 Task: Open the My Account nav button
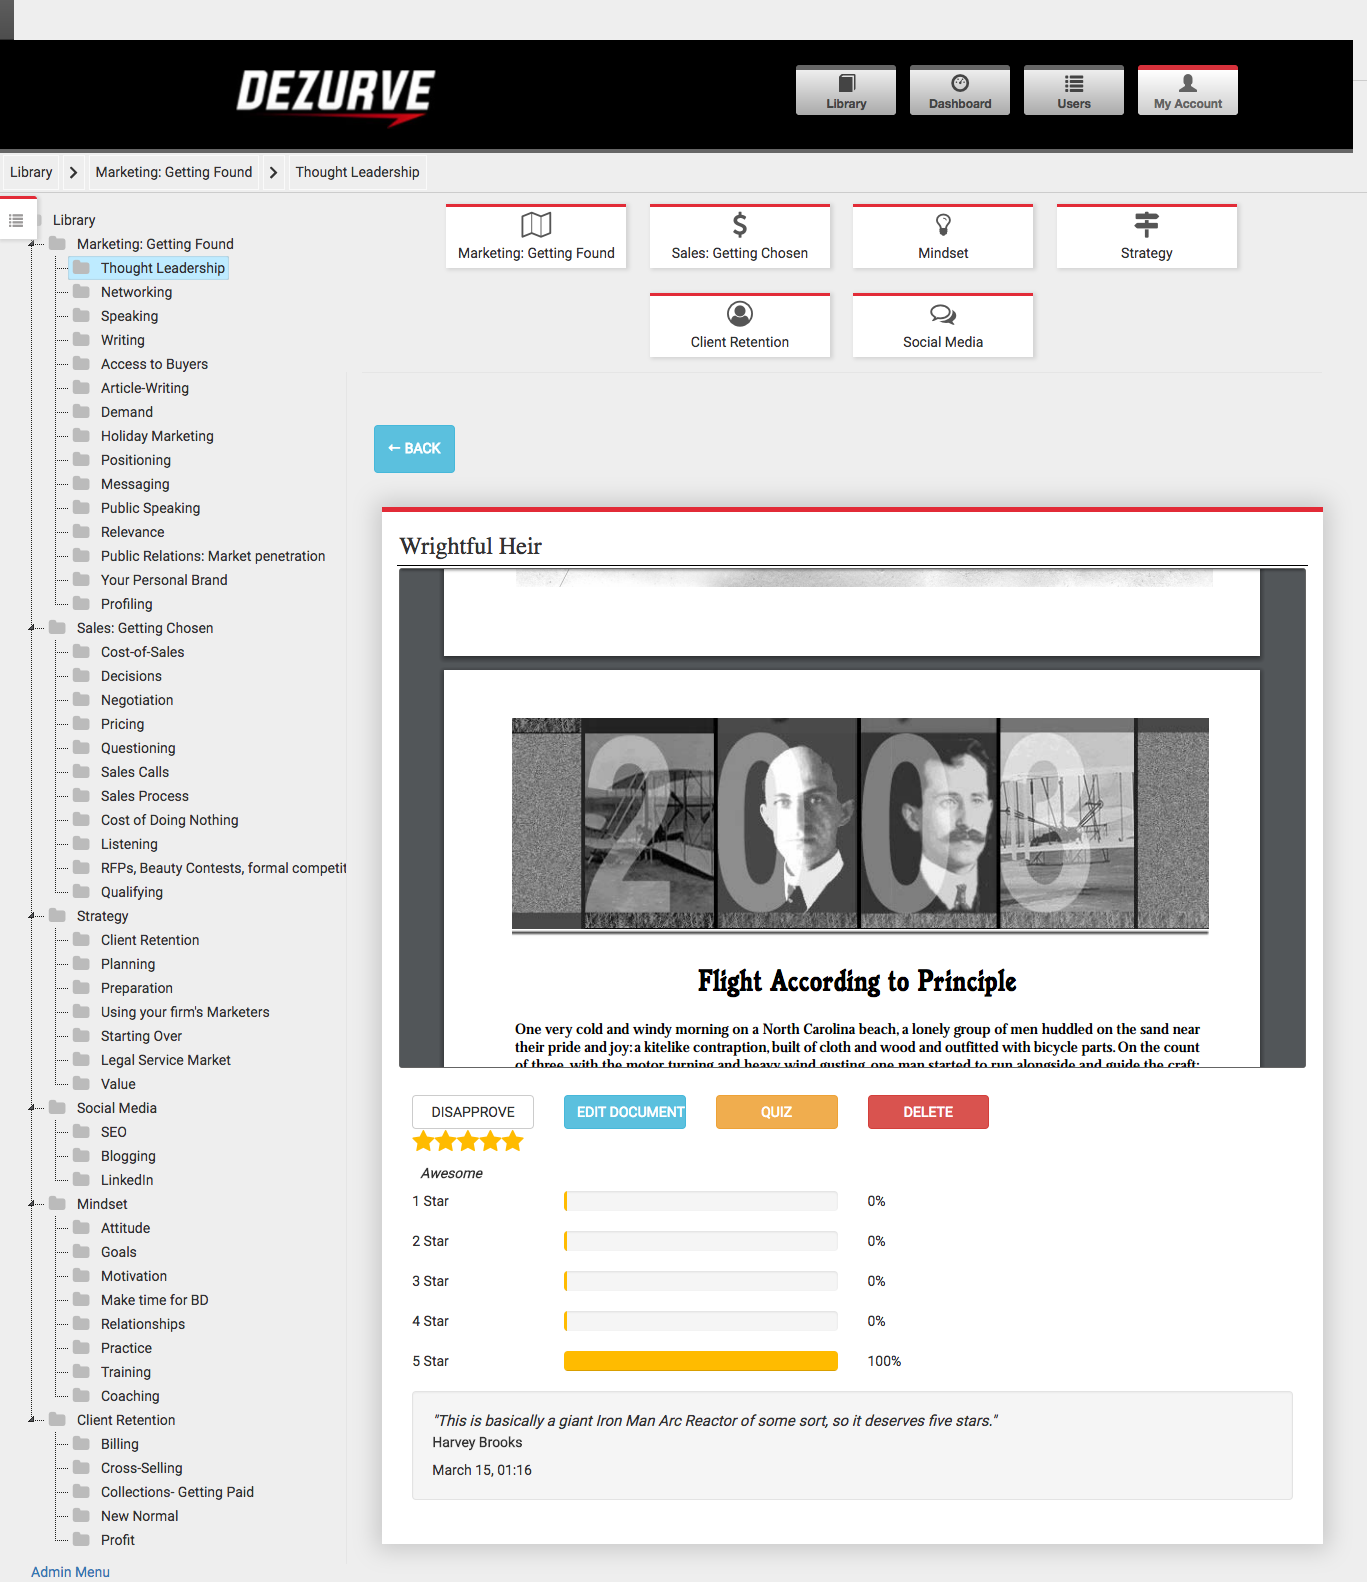pos(1188,91)
